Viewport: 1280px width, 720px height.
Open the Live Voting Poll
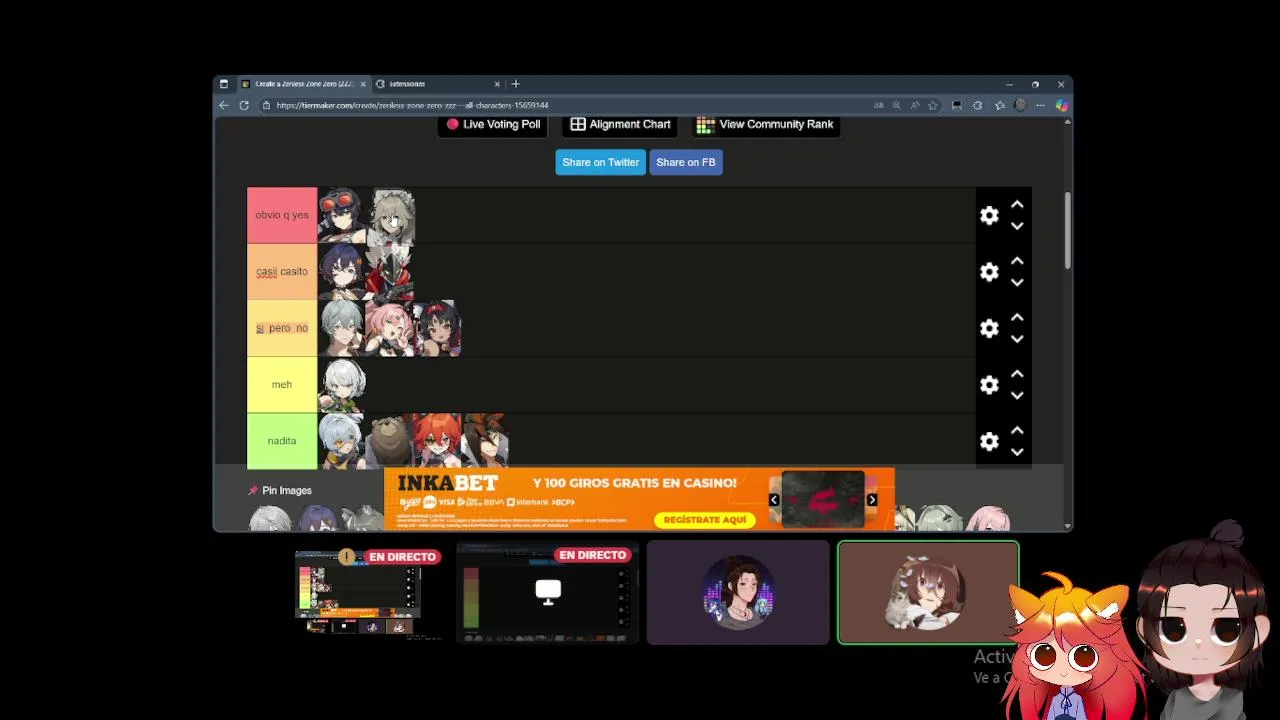pos(493,124)
